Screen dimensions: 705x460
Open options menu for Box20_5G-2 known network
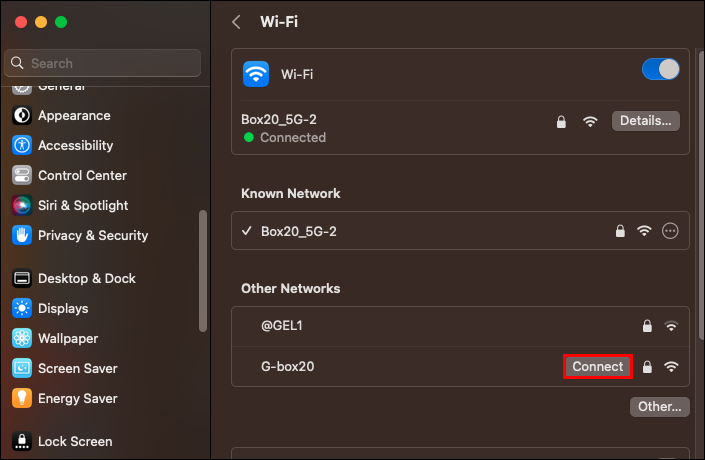pyautogui.click(x=670, y=231)
